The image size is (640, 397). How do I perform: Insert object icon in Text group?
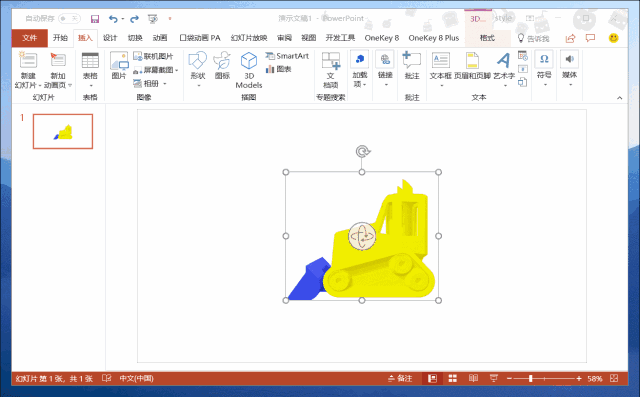coord(522,82)
